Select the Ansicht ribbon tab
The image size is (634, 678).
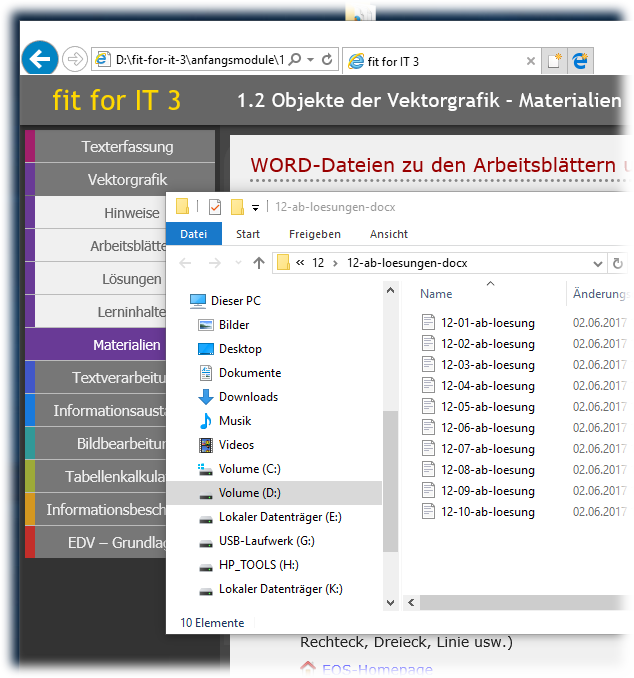pos(388,234)
